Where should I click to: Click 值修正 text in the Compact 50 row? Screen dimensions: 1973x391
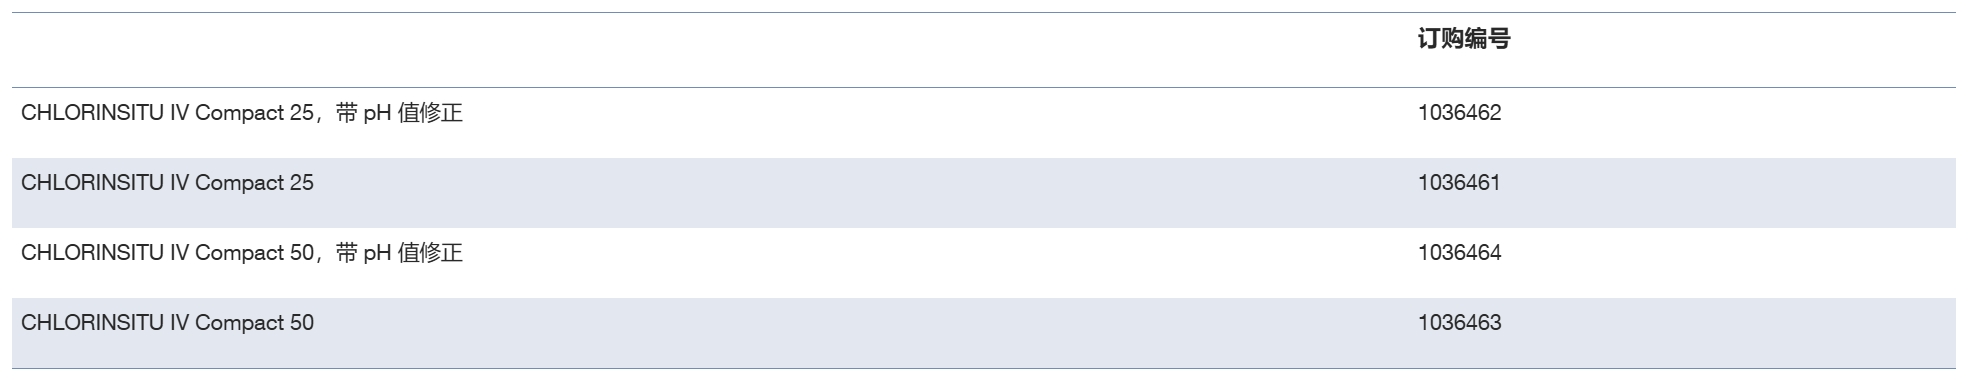click(430, 253)
